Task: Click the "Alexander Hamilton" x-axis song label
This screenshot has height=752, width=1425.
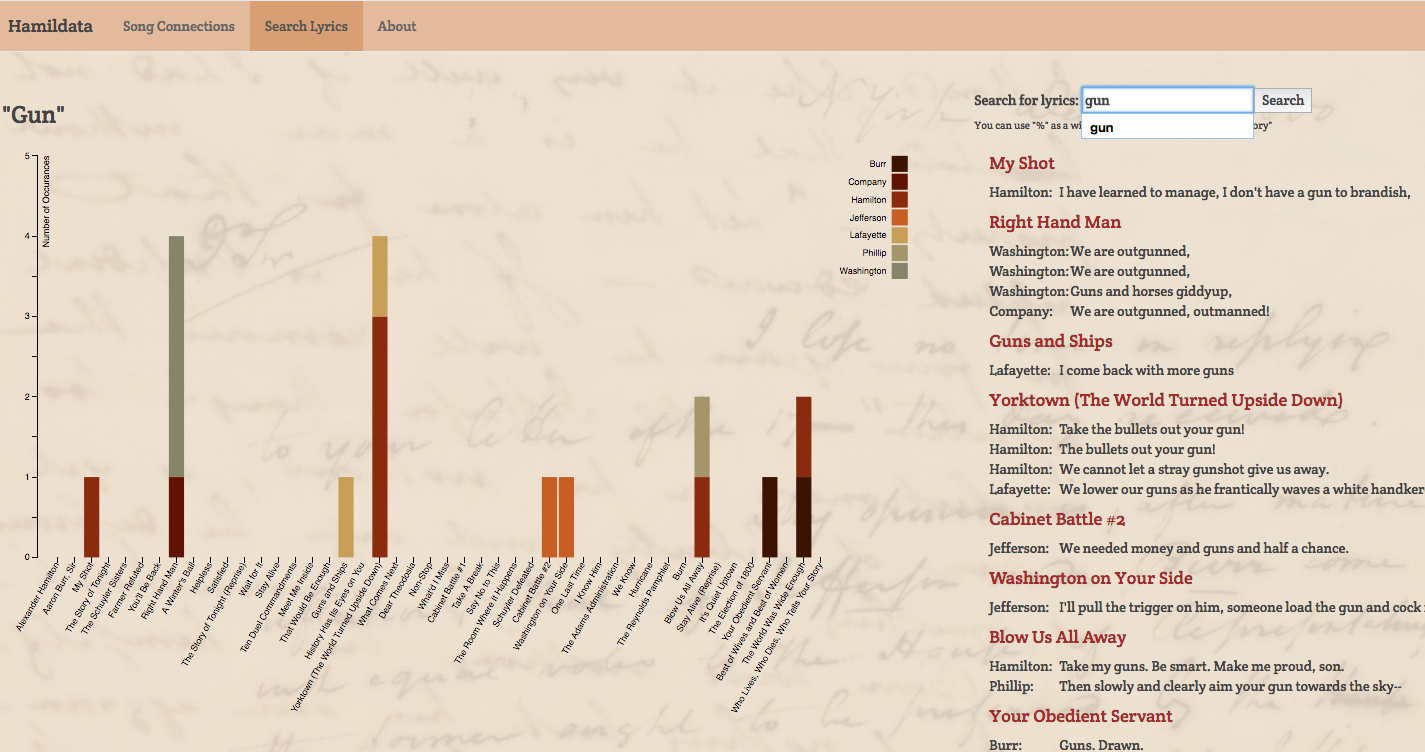Action: tap(38, 596)
